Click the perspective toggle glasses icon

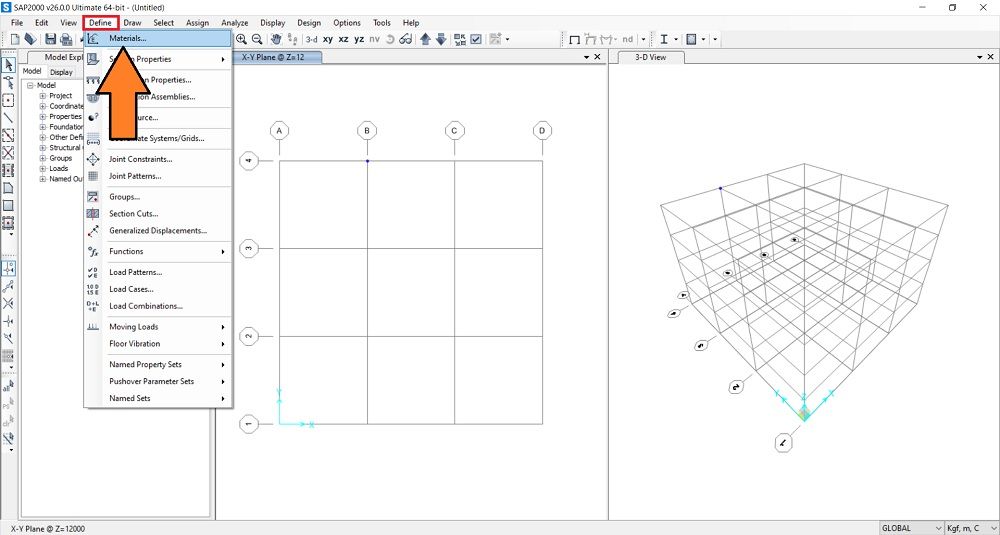pos(406,40)
